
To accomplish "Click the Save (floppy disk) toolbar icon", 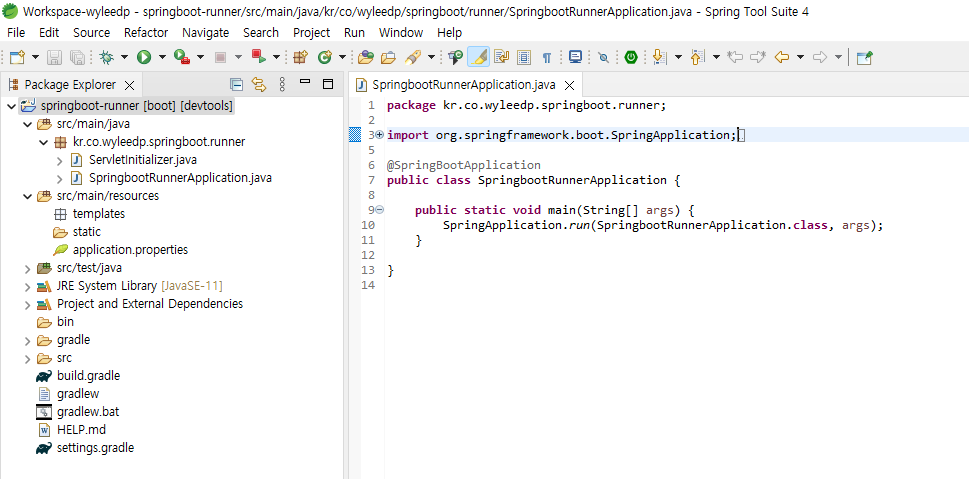I will [x=54, y=57].
